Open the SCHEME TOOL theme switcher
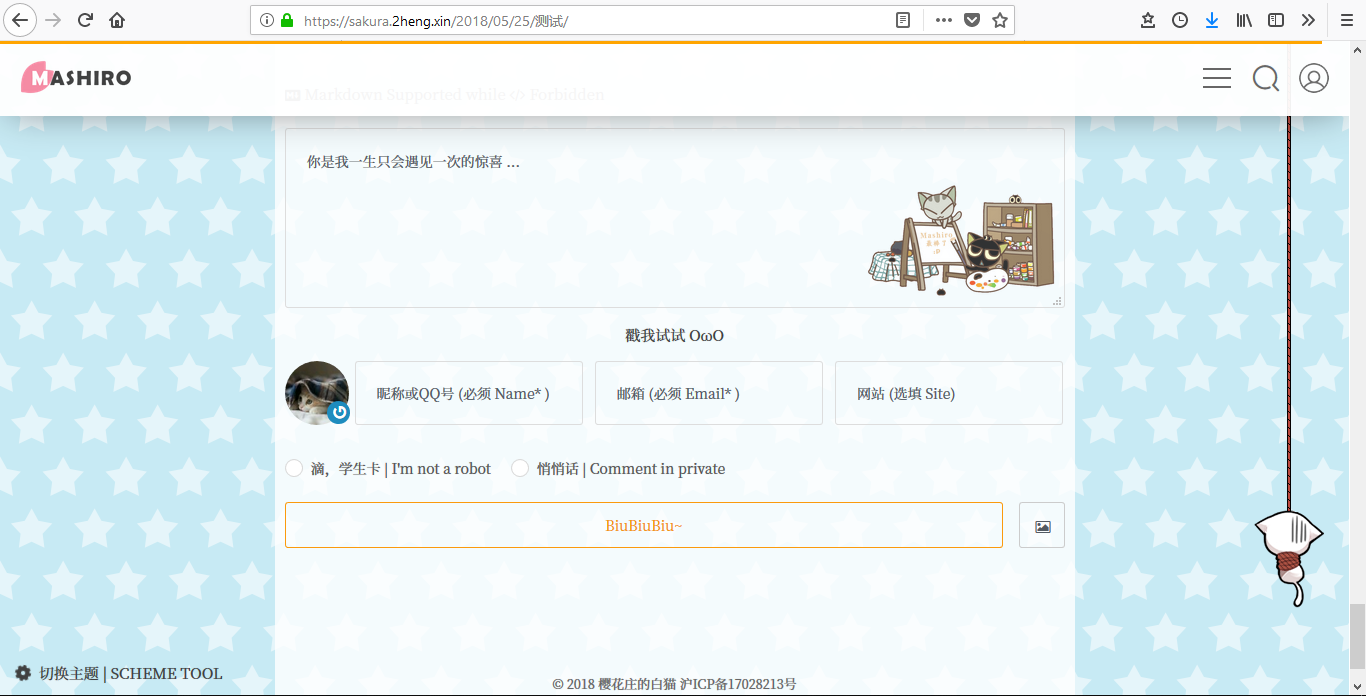The image size is (1366, 696). 119,673
